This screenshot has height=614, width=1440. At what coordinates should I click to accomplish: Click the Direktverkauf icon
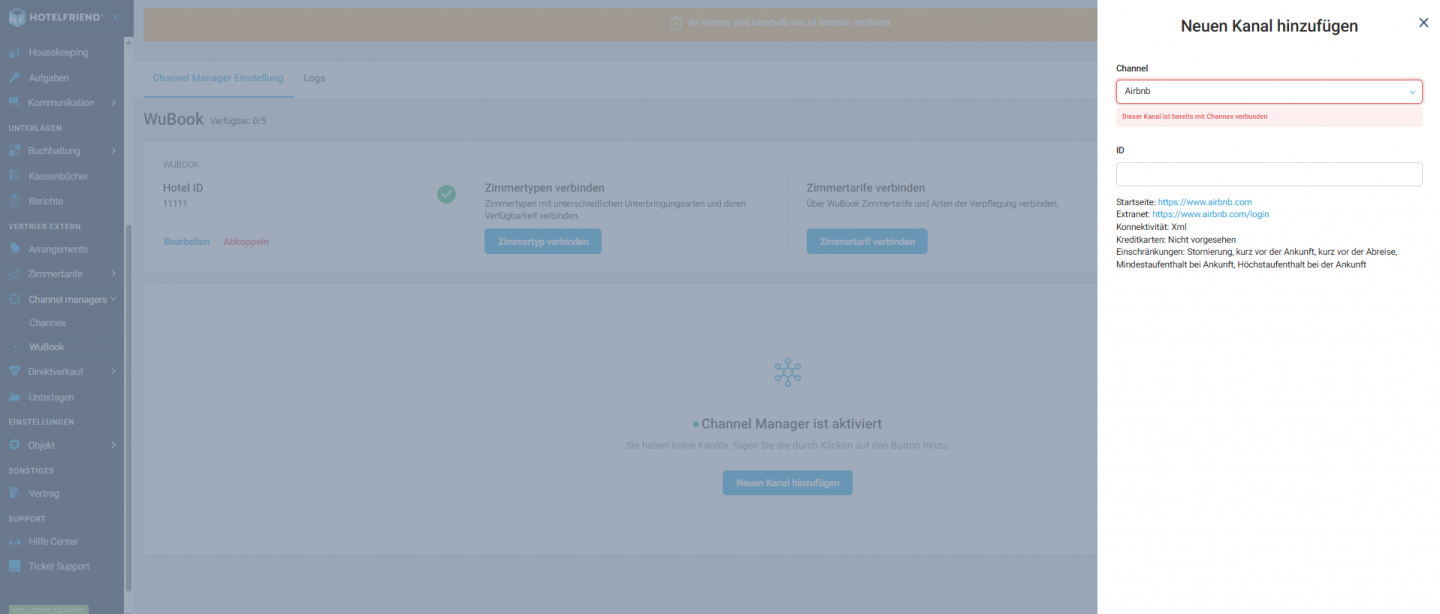click(x=15, y=371)
